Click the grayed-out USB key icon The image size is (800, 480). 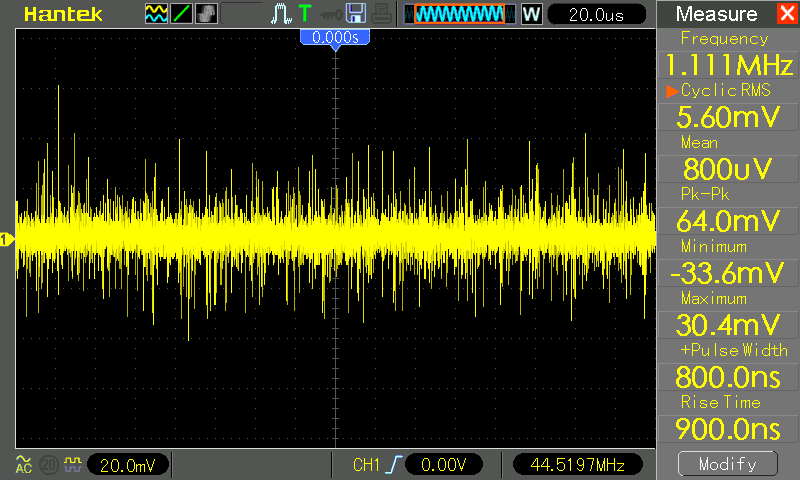tap(332, 14)
